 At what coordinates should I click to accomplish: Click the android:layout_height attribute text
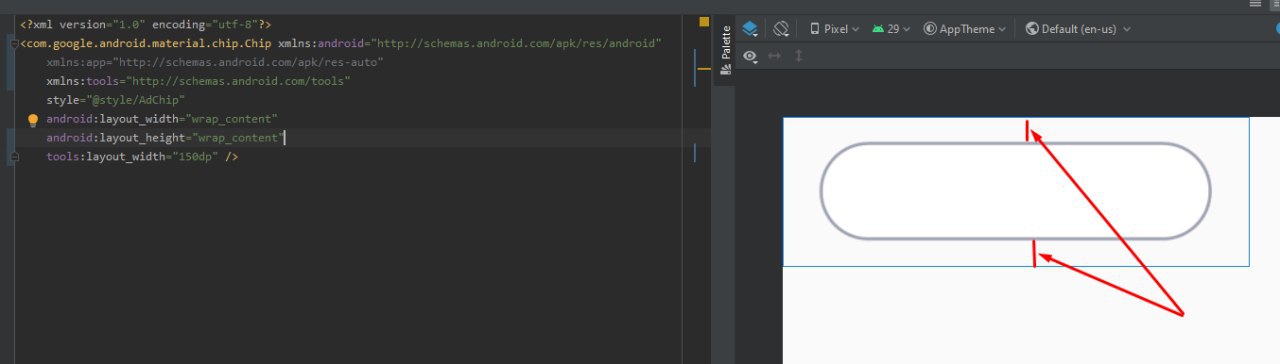(x=166, y=138)
